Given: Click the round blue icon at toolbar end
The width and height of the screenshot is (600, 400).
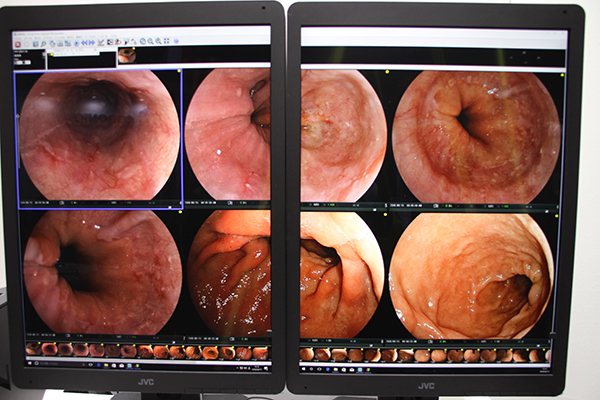Looking at the screenshot, I should tap(178, 43).
